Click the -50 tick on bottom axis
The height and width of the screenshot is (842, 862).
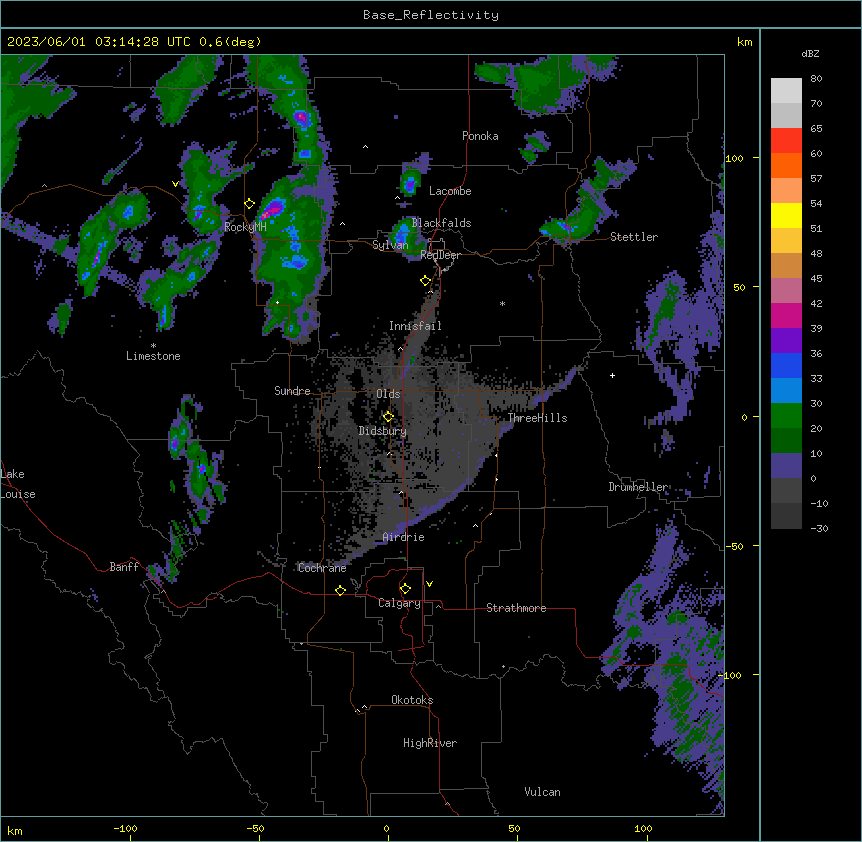[255, 828]
